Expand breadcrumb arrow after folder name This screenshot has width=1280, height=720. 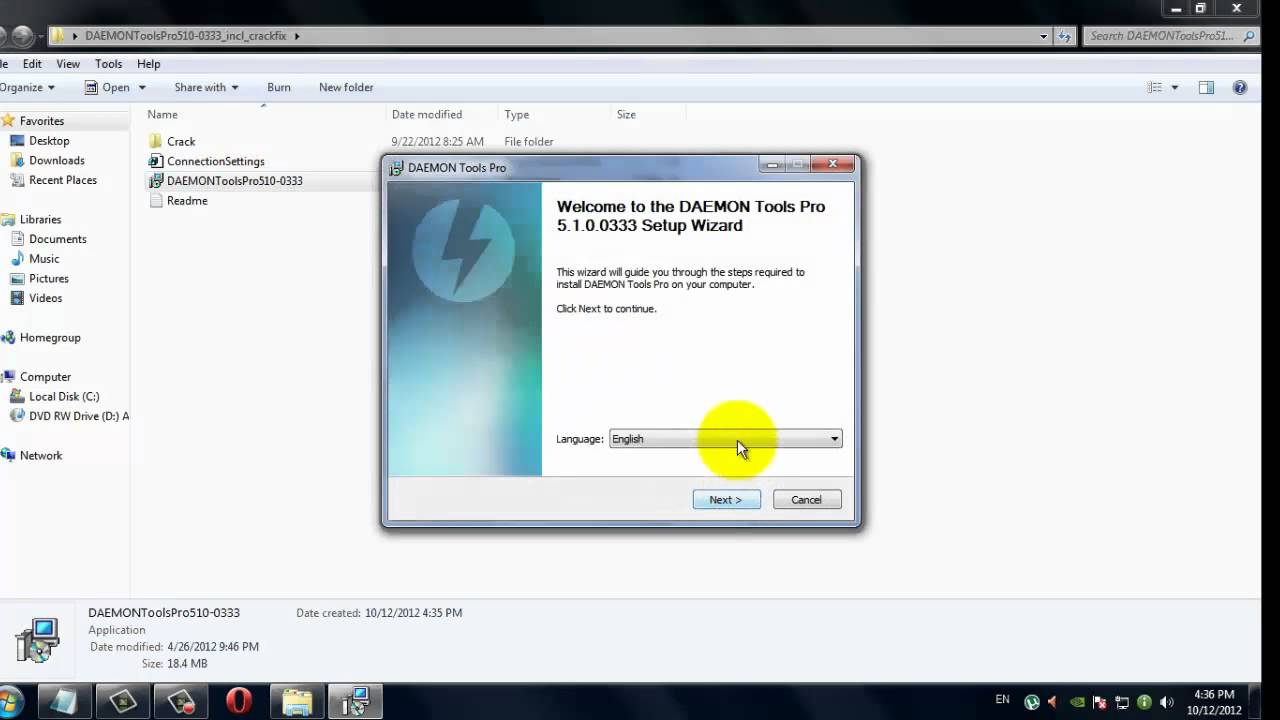click(x=297, y=36)
